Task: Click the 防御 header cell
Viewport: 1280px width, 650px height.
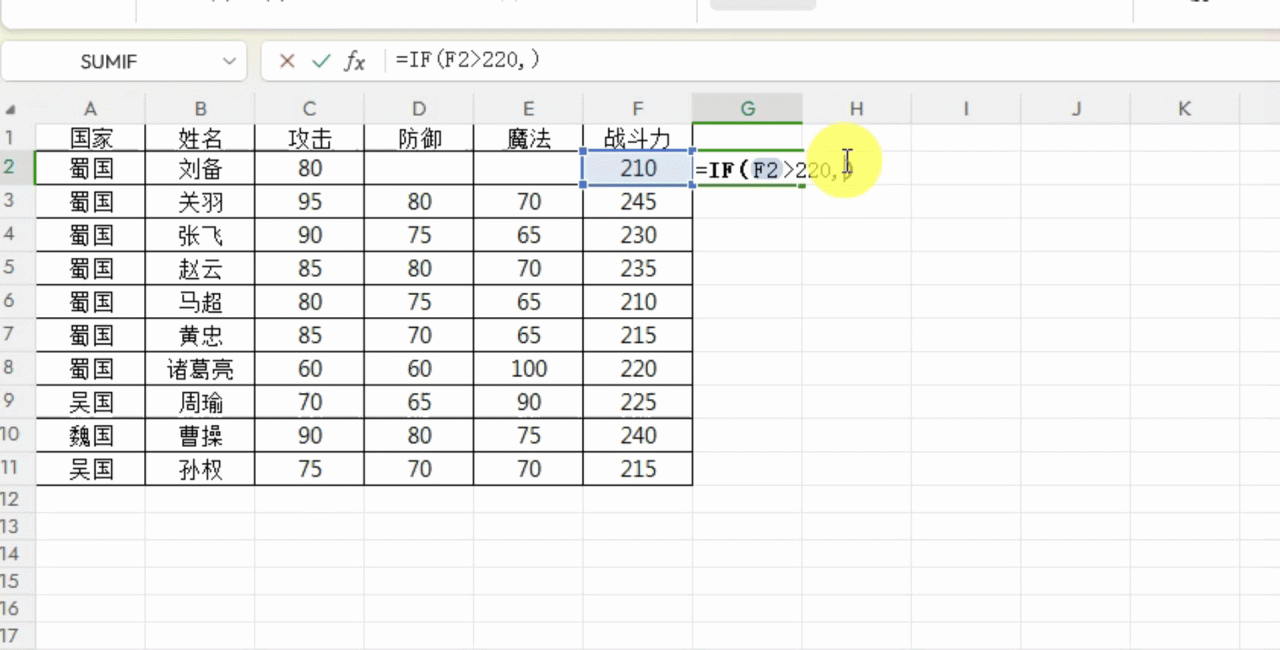Action: (419, 137)
